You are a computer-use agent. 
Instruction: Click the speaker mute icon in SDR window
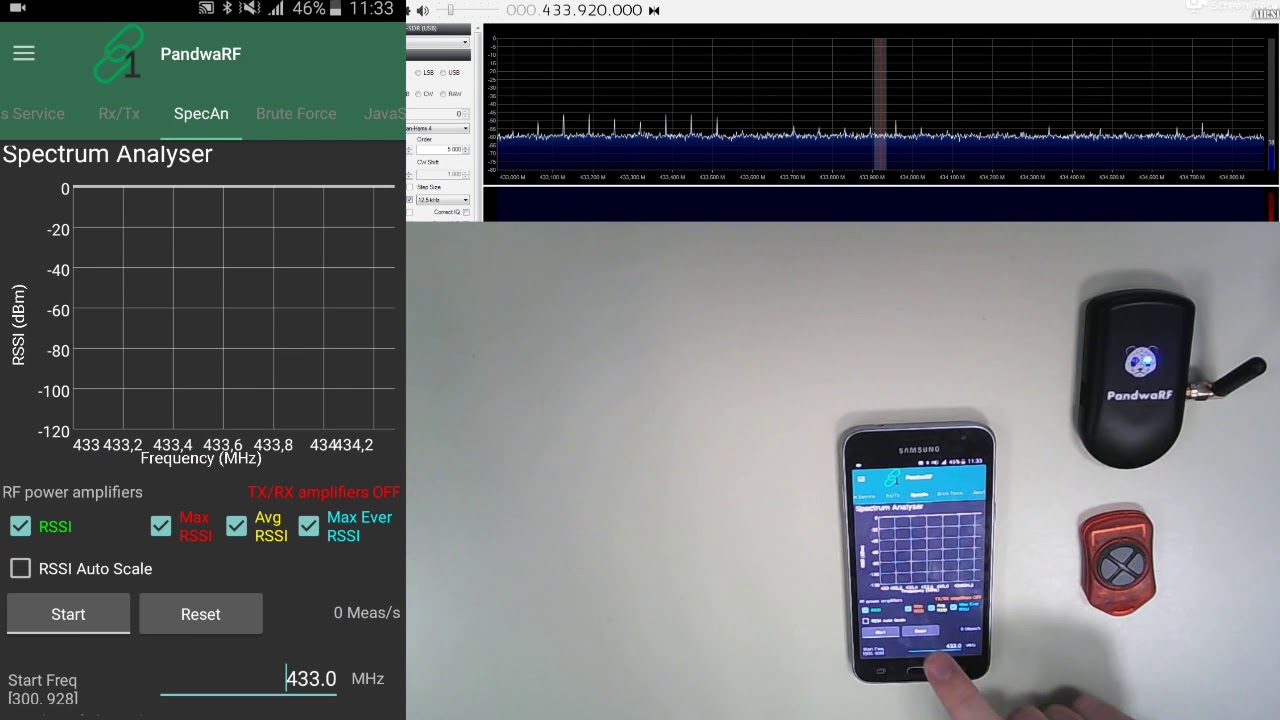click(x=423, y=11)
